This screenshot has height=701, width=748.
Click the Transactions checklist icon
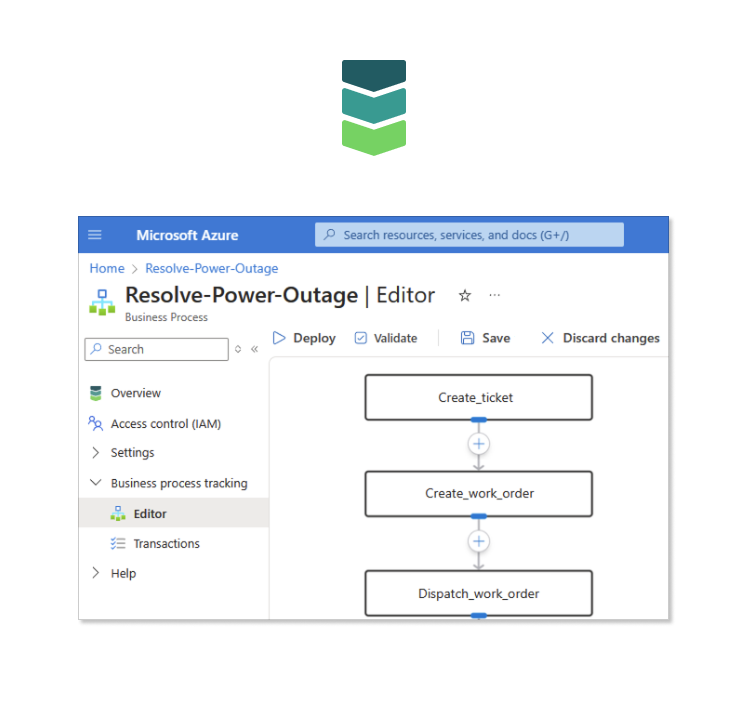pyautogui.click(x=118, y=544)
